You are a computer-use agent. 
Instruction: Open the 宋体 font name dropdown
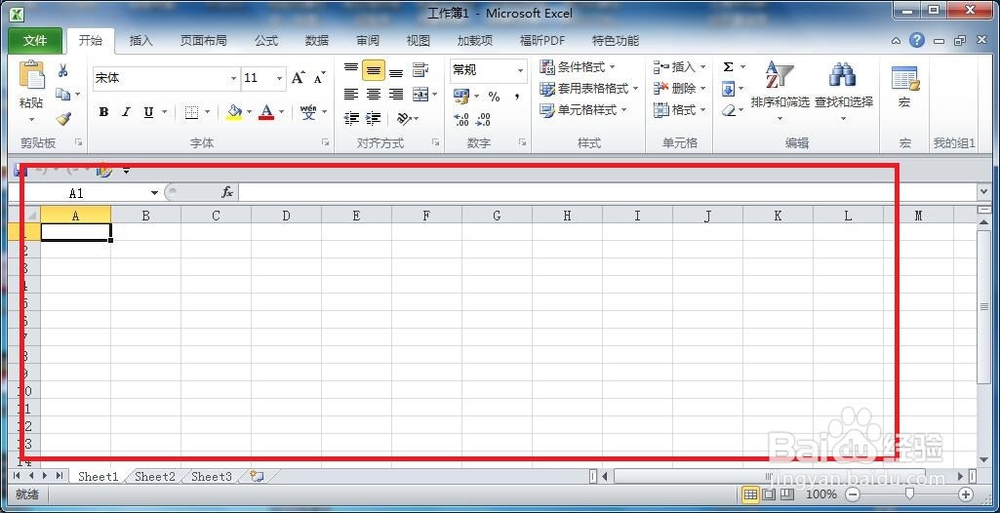(233, 78)
